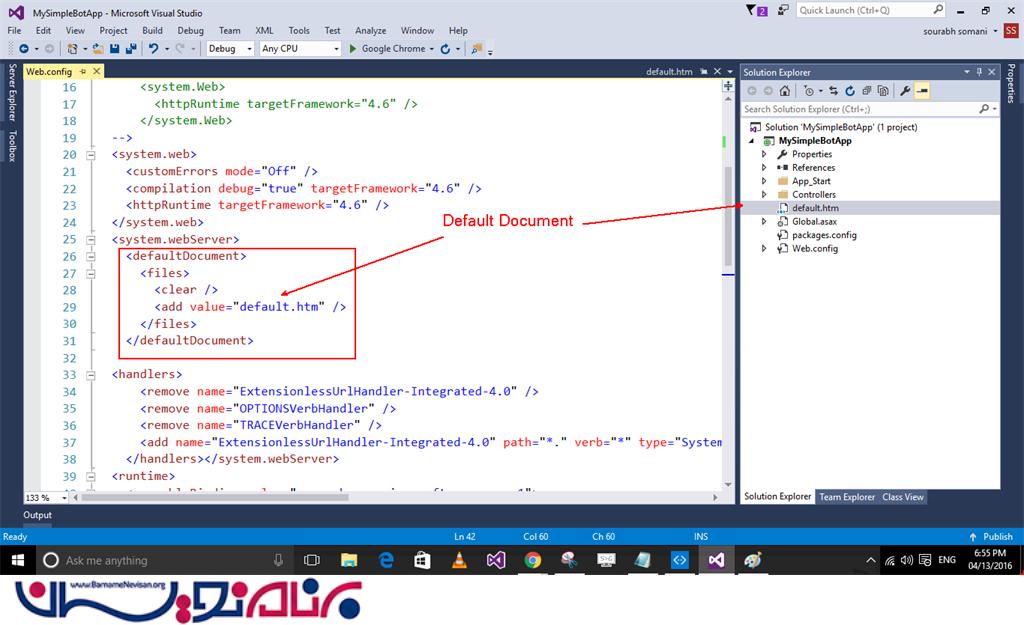The image size is (1024, 625).
Task: Select default.htm in Solution Explorer
Action: point(815,208)
